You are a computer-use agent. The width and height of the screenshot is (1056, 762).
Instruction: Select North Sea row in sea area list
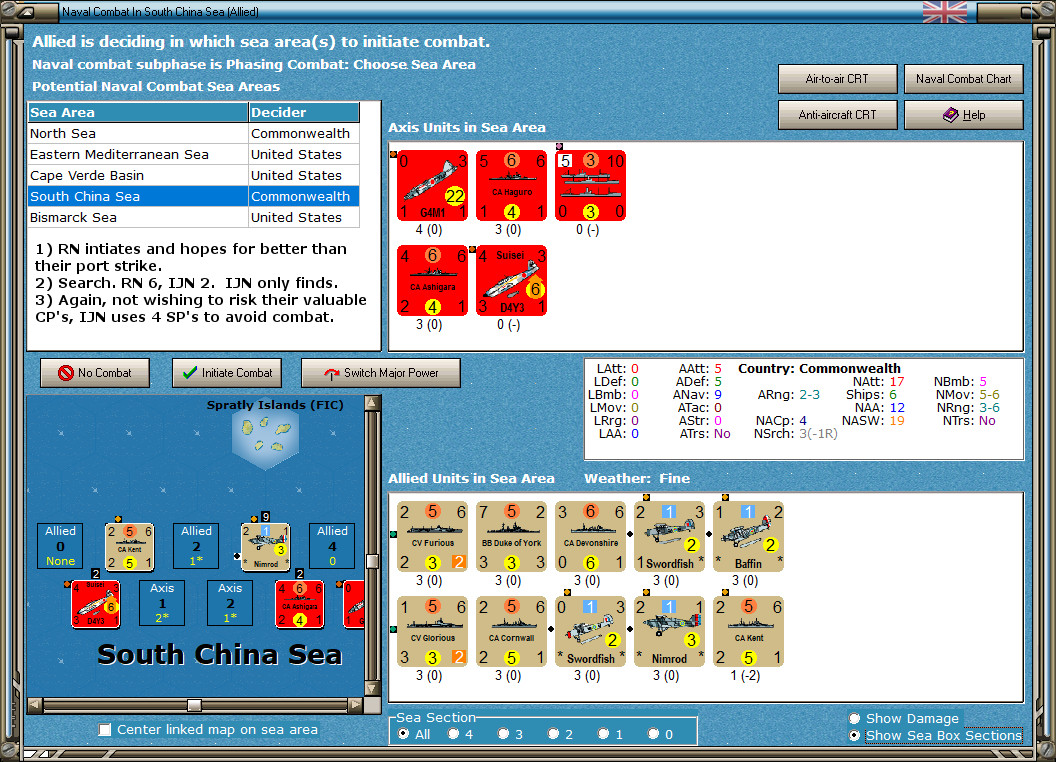194,133
